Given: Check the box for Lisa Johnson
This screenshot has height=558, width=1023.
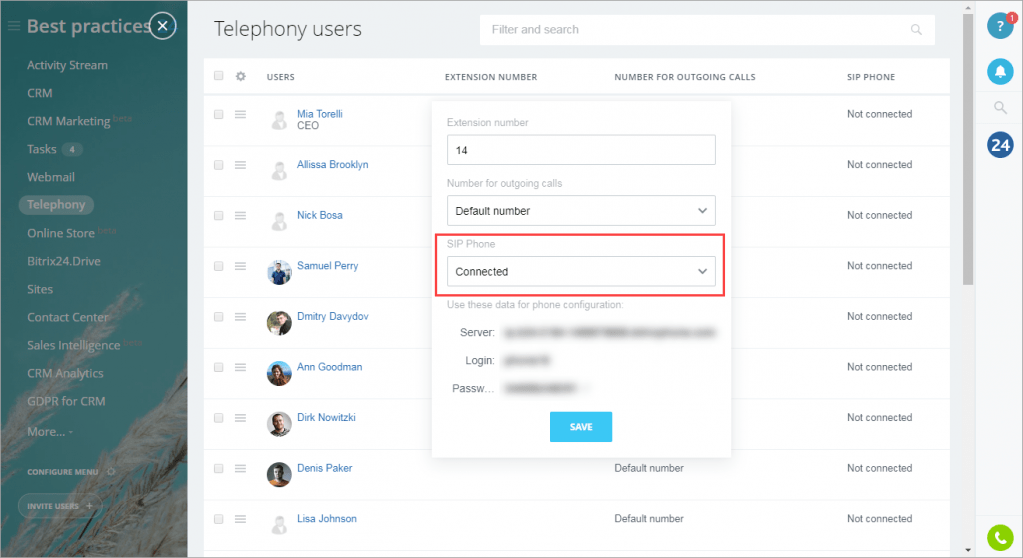Looking at the screenshot, I should (219, 519).
